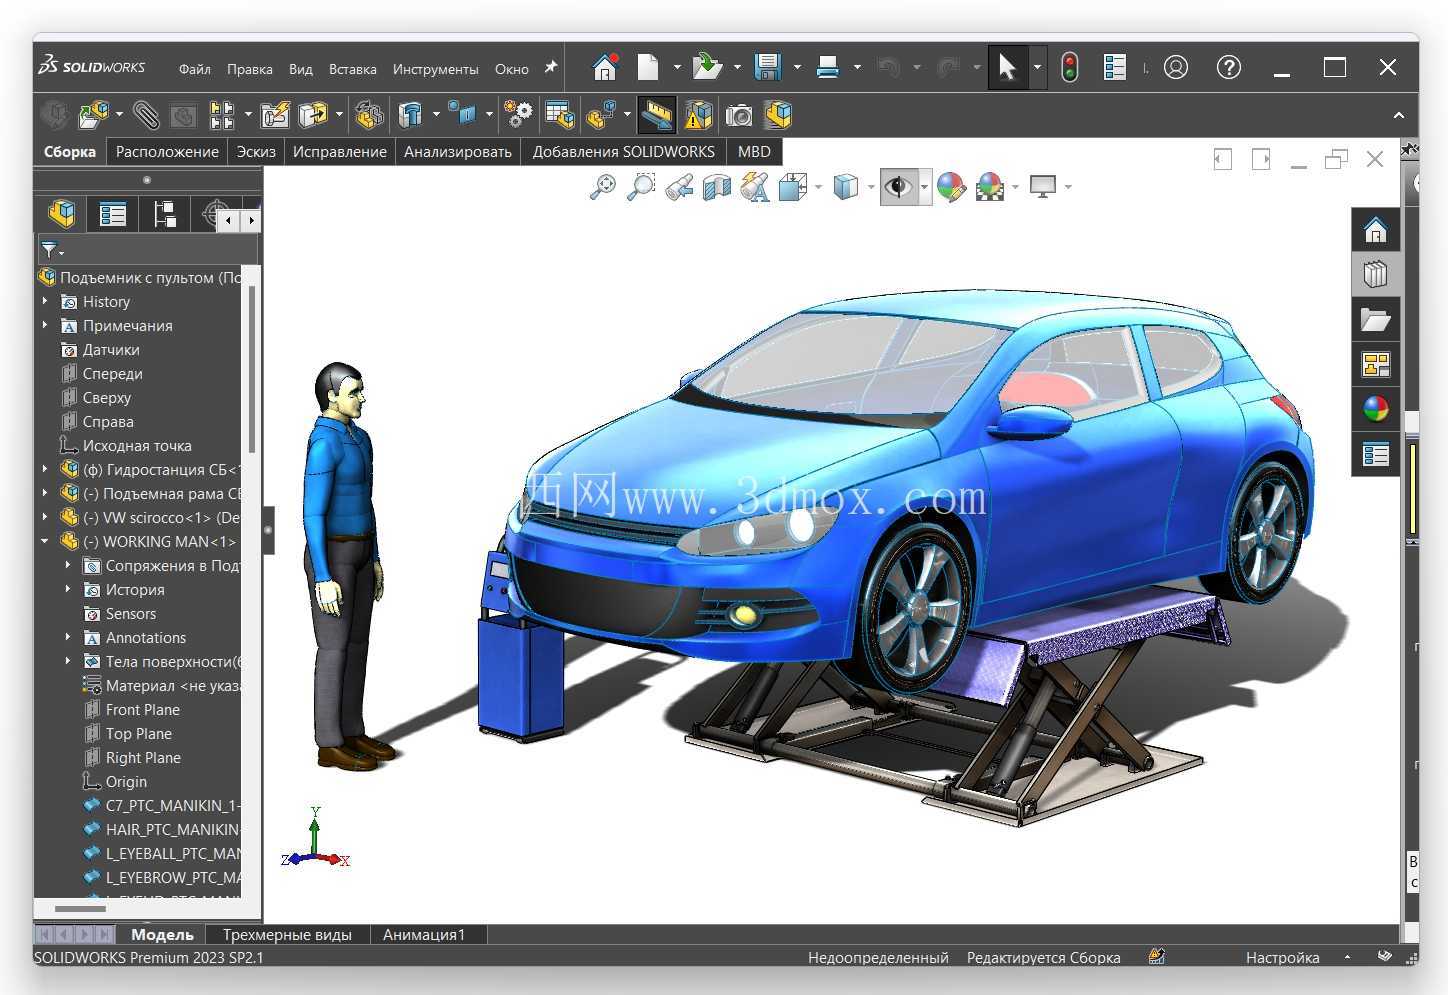Expand the Примечания node
Screen dimensions: 1448x995
pos(45,325)
